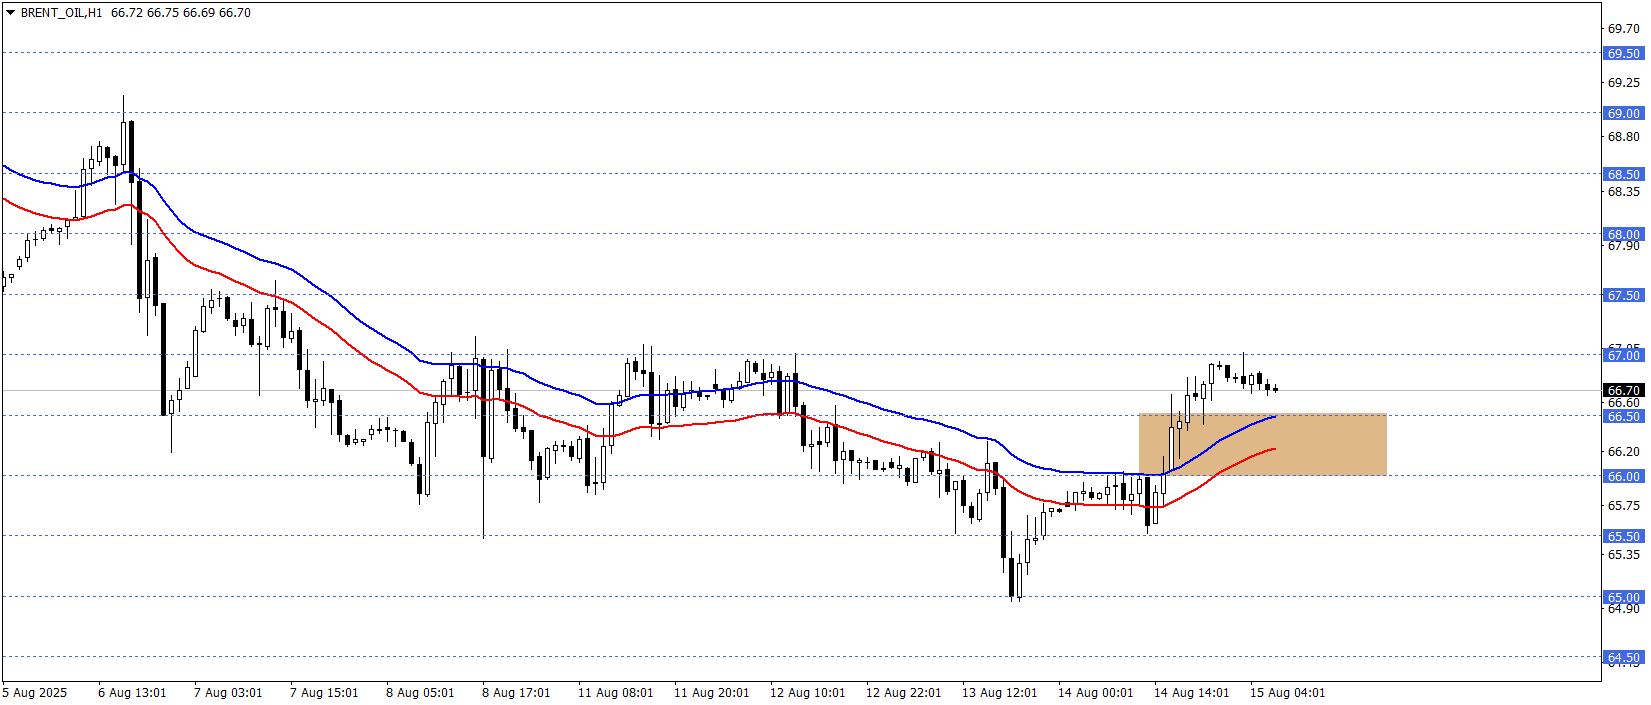This screenshot has width=1651, height=705.
Task: Click the 12 Aug 10:01 time label
Action: coord(808,692)
